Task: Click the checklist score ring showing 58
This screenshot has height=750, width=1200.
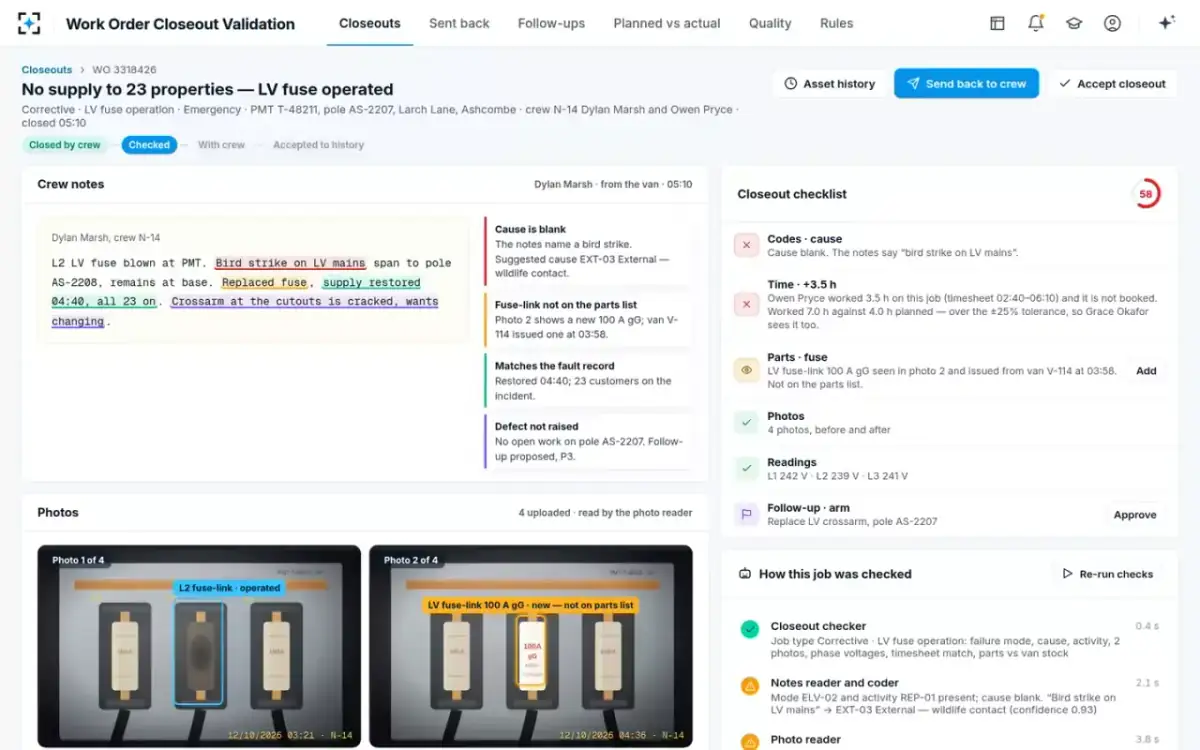Action: [x=1146, y=194]
